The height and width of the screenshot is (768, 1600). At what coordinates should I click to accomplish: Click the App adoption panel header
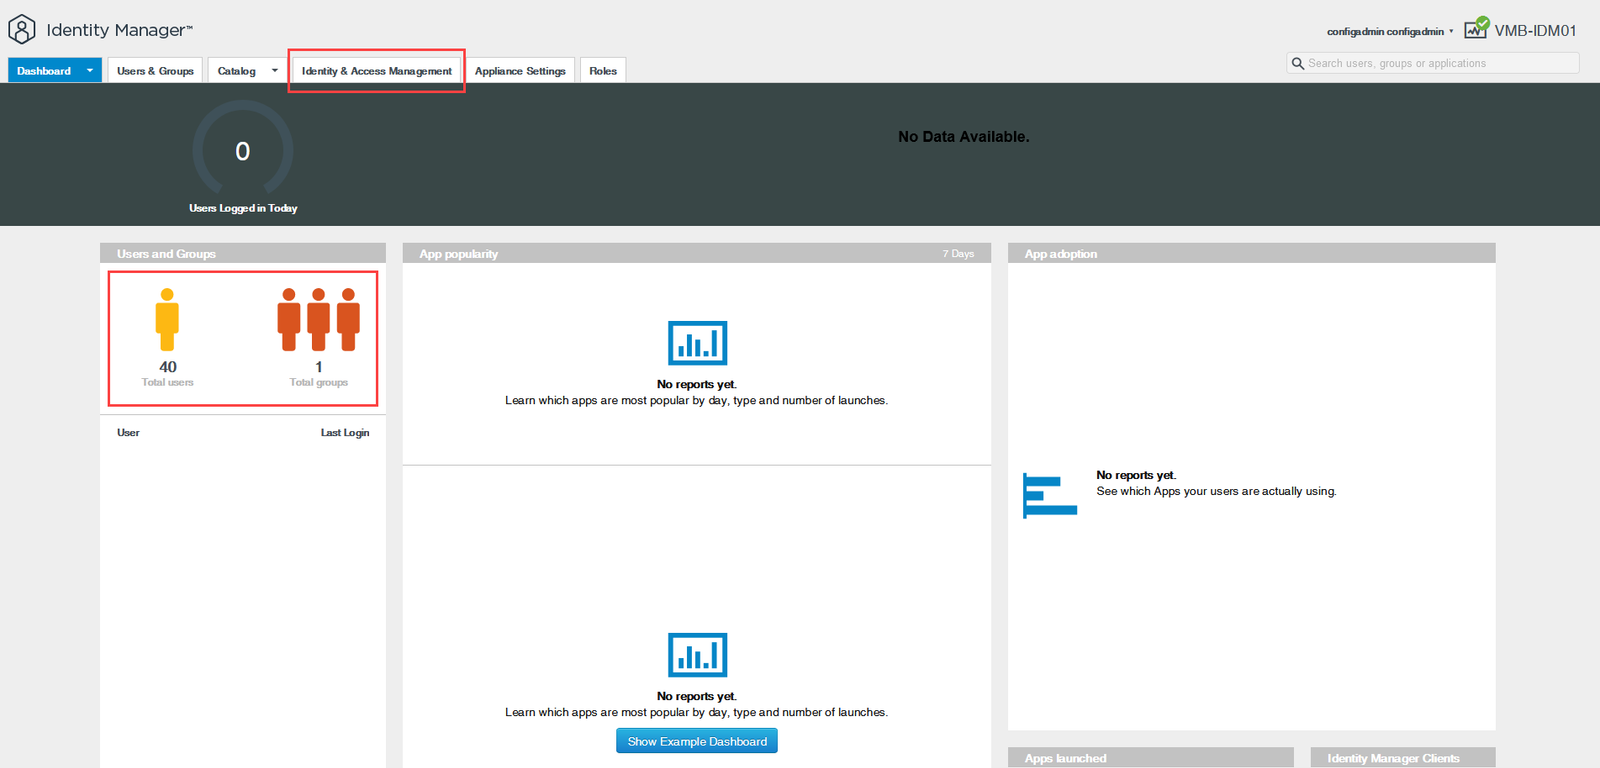[x=1252, y=253]
